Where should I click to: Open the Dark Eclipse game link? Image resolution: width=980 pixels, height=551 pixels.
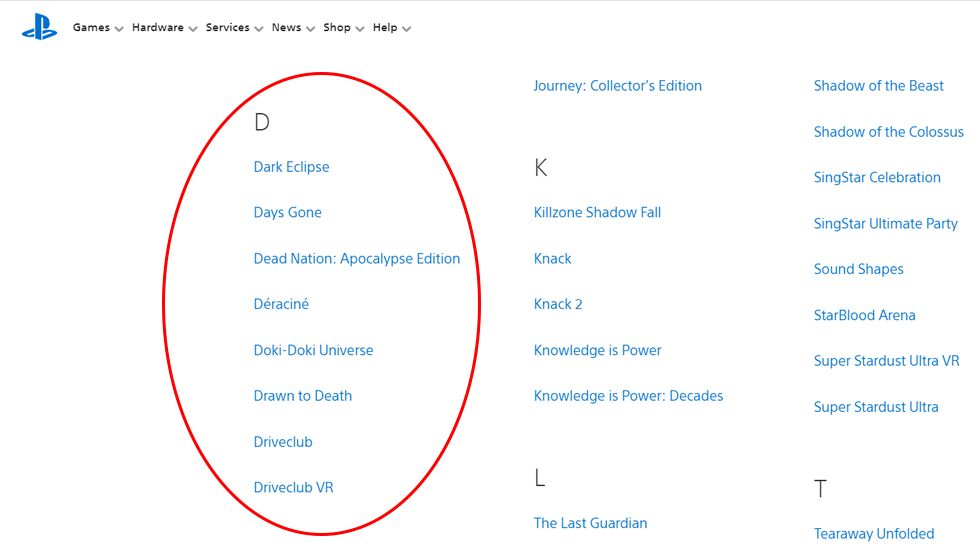291,167
